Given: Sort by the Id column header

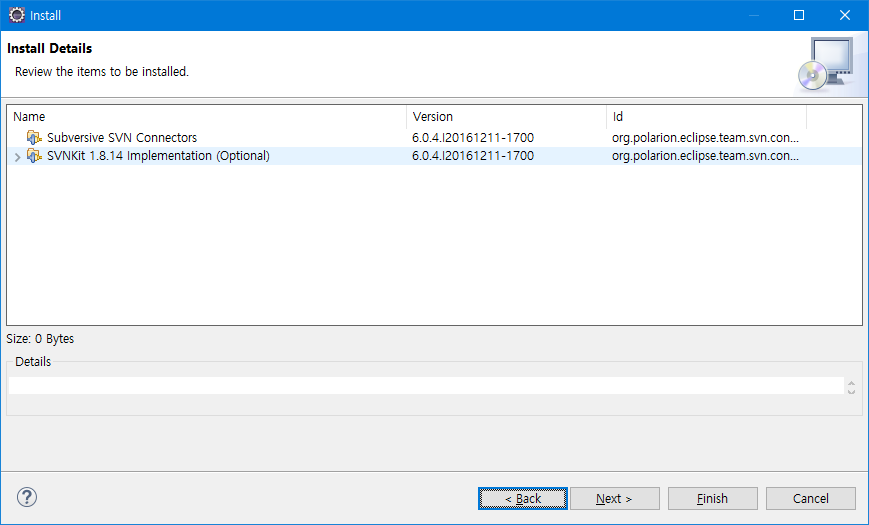Looking at the screenshot, I should click(x=707, y=116).
